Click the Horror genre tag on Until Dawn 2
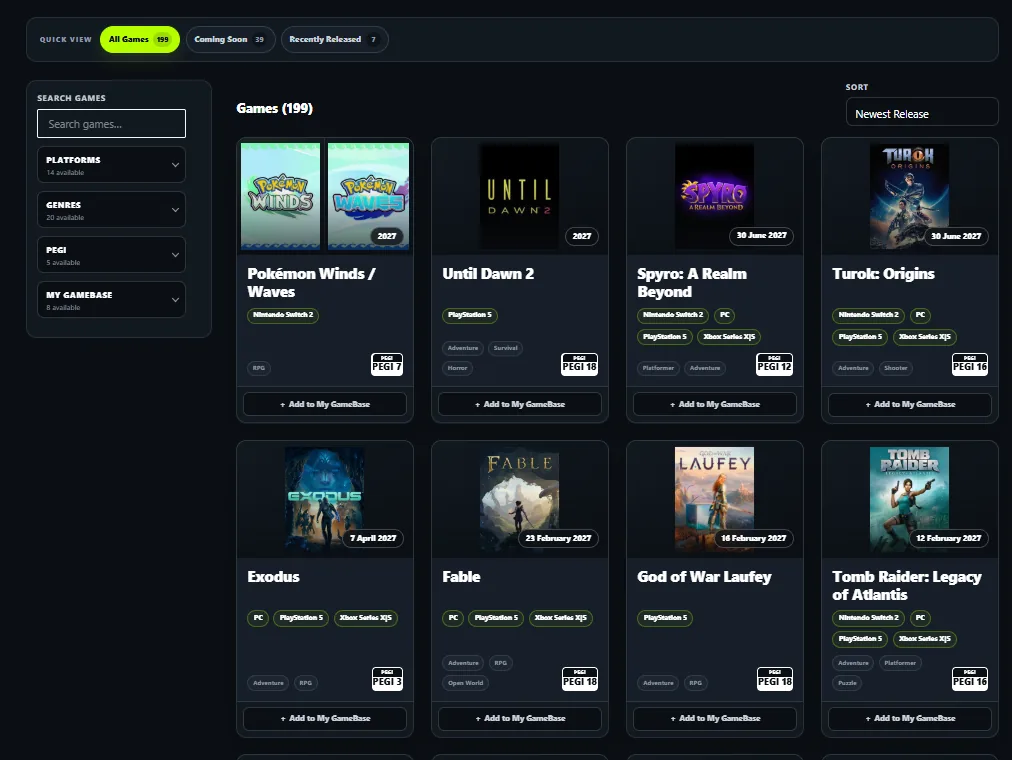1012x760 pixels. 458,368
